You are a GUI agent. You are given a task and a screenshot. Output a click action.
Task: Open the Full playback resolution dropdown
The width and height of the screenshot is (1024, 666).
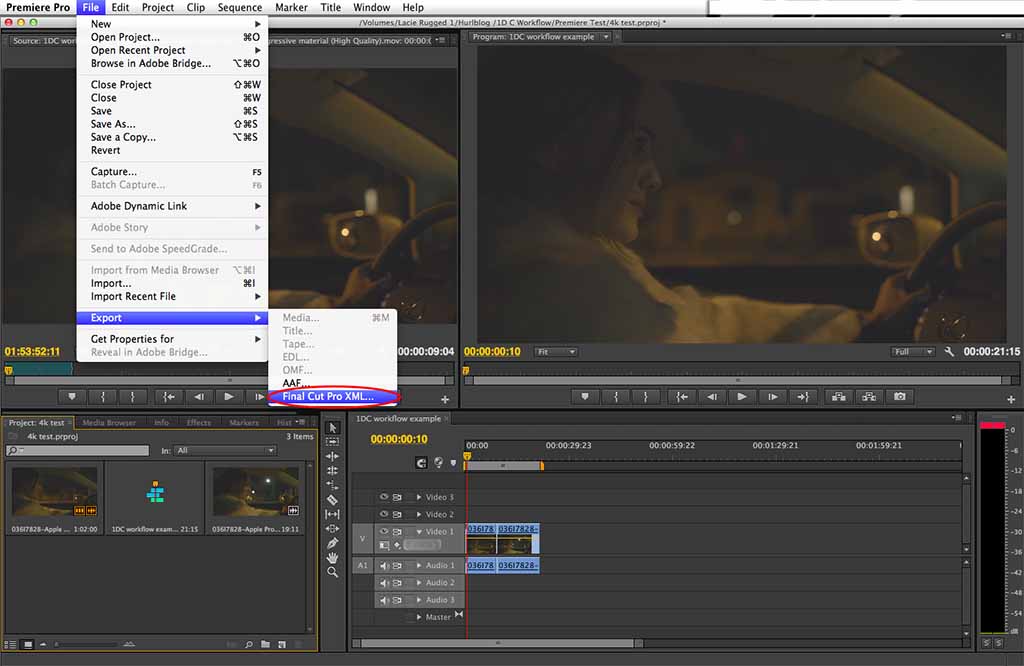tap(913, 352)
